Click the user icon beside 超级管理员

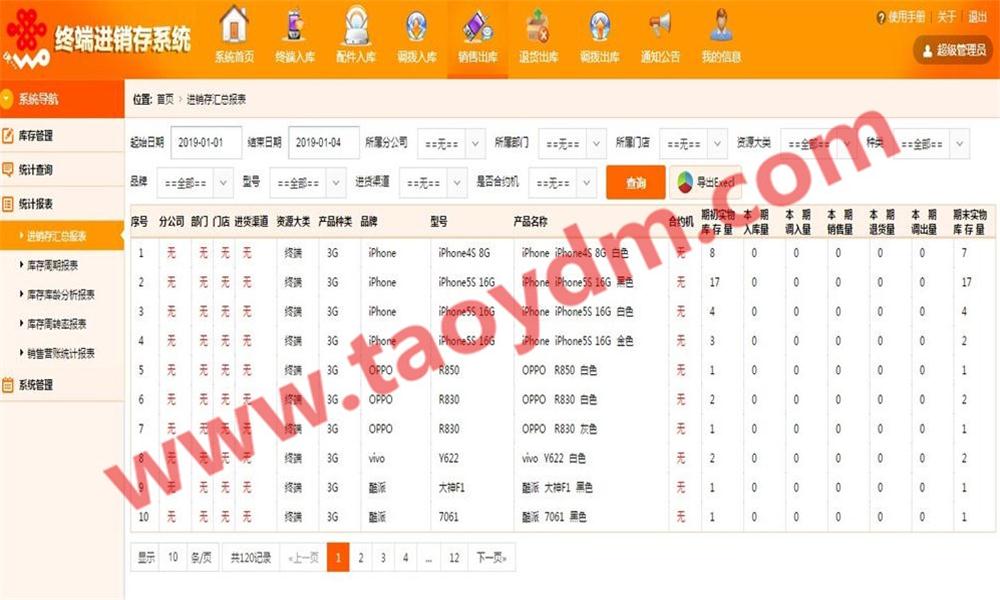[x=927, y=50]
